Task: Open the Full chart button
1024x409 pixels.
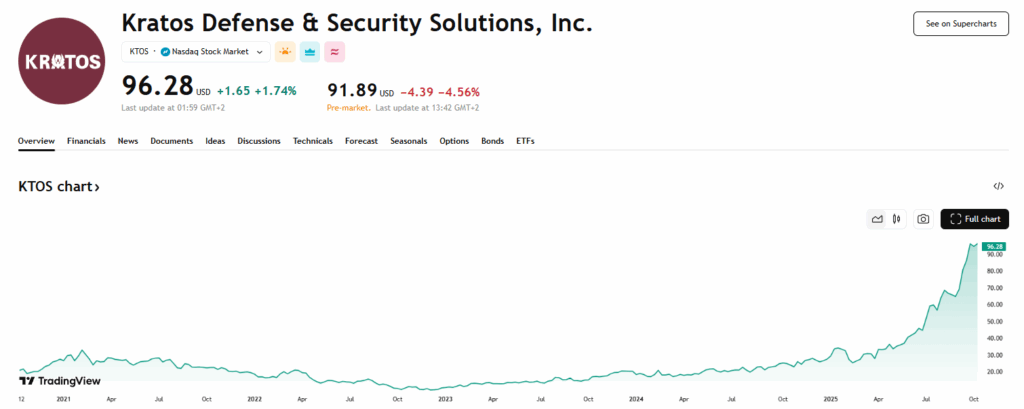Action: click(x=975, y=219)
